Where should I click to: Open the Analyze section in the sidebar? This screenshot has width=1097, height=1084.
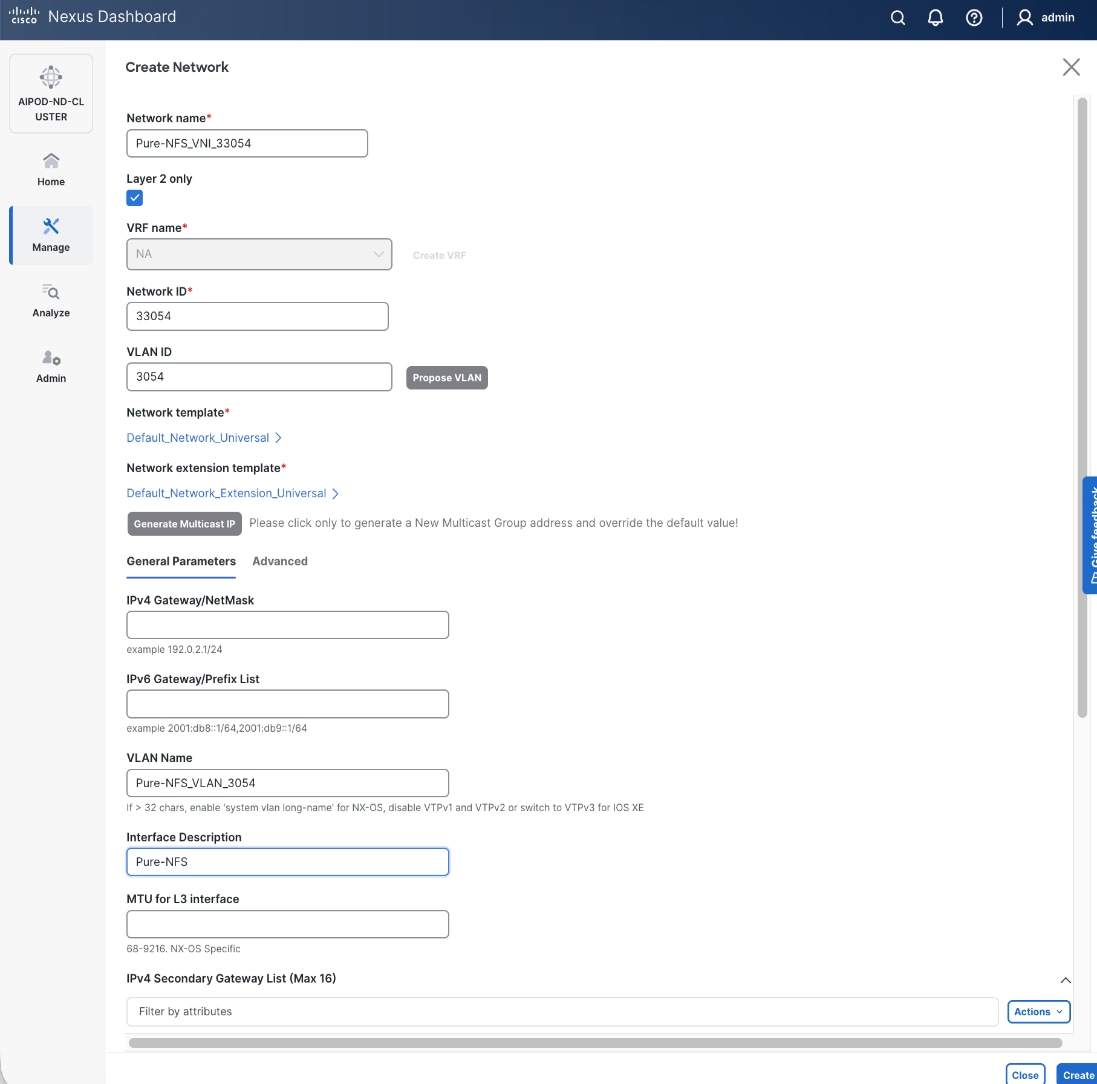point(51,298)
